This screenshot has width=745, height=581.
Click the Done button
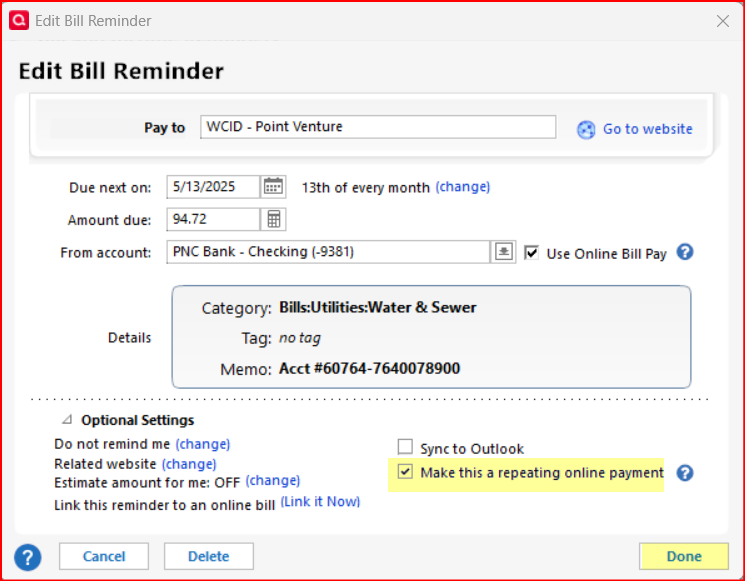(x=684, y=556)
